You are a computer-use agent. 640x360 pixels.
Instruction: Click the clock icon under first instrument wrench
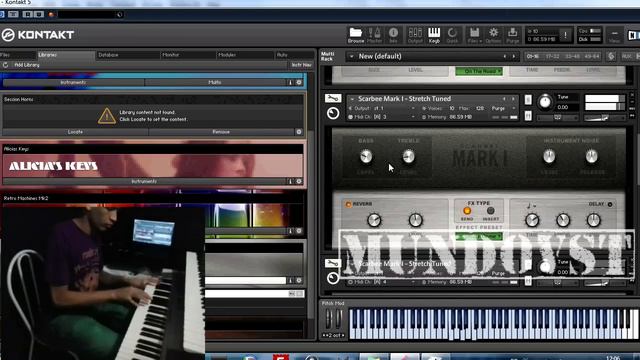pos(333,113)
